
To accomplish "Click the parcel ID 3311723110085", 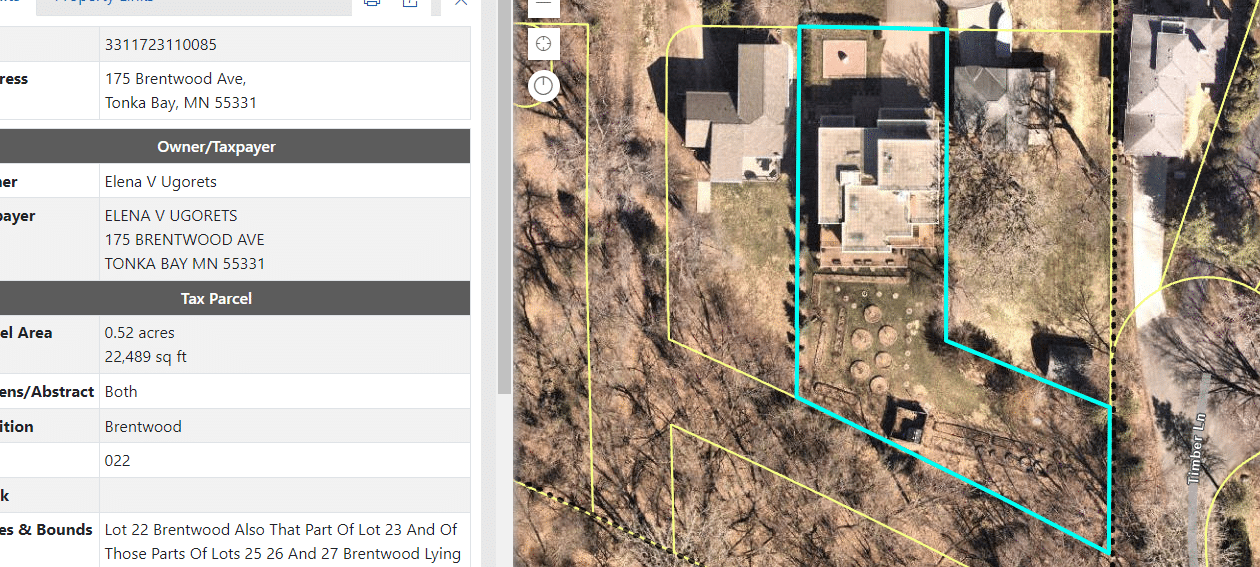I will [x=160, y=45].
